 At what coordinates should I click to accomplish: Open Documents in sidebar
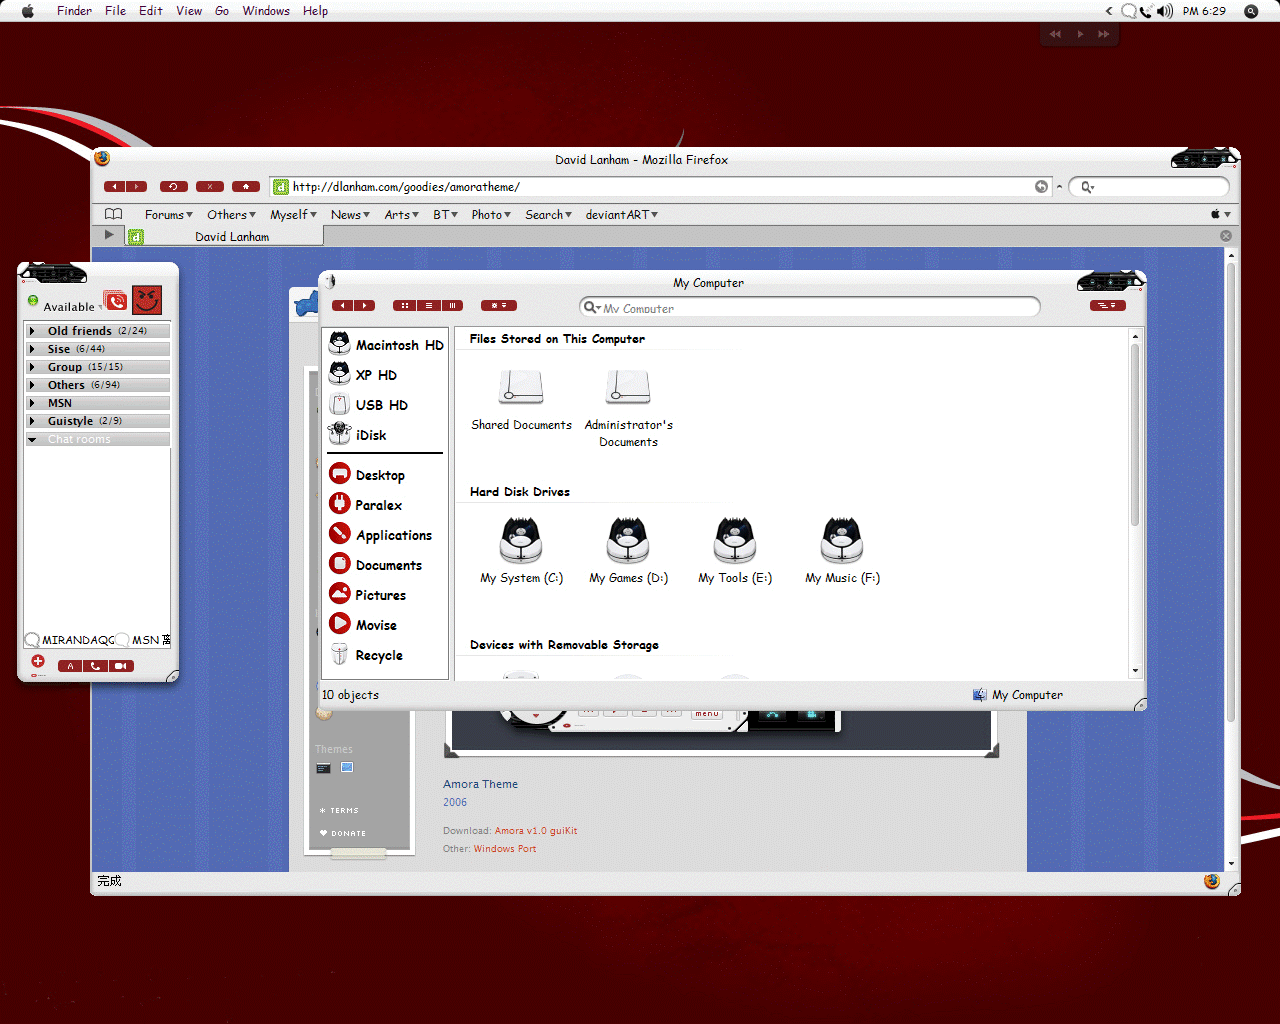pos(376,565)
